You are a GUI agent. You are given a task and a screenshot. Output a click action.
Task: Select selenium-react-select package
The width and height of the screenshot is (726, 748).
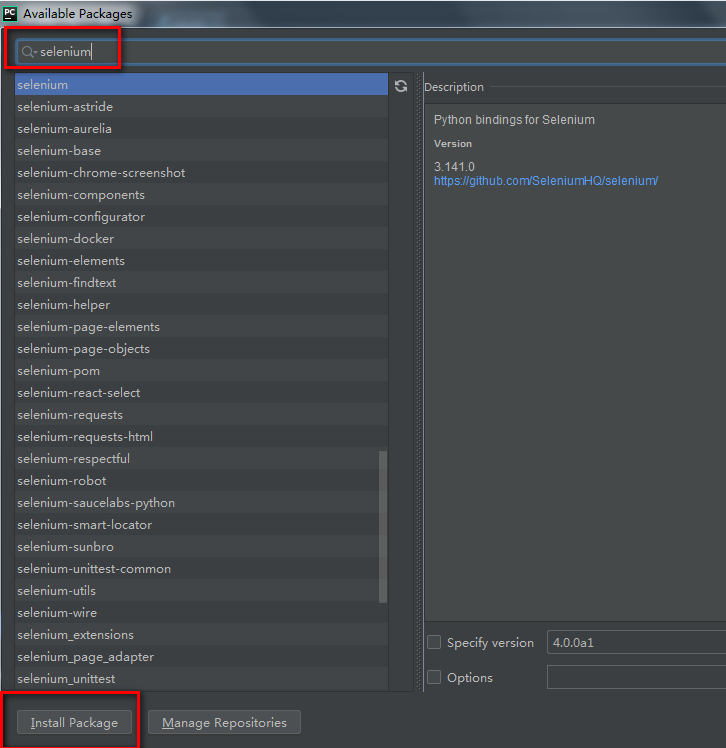(201, 392)
